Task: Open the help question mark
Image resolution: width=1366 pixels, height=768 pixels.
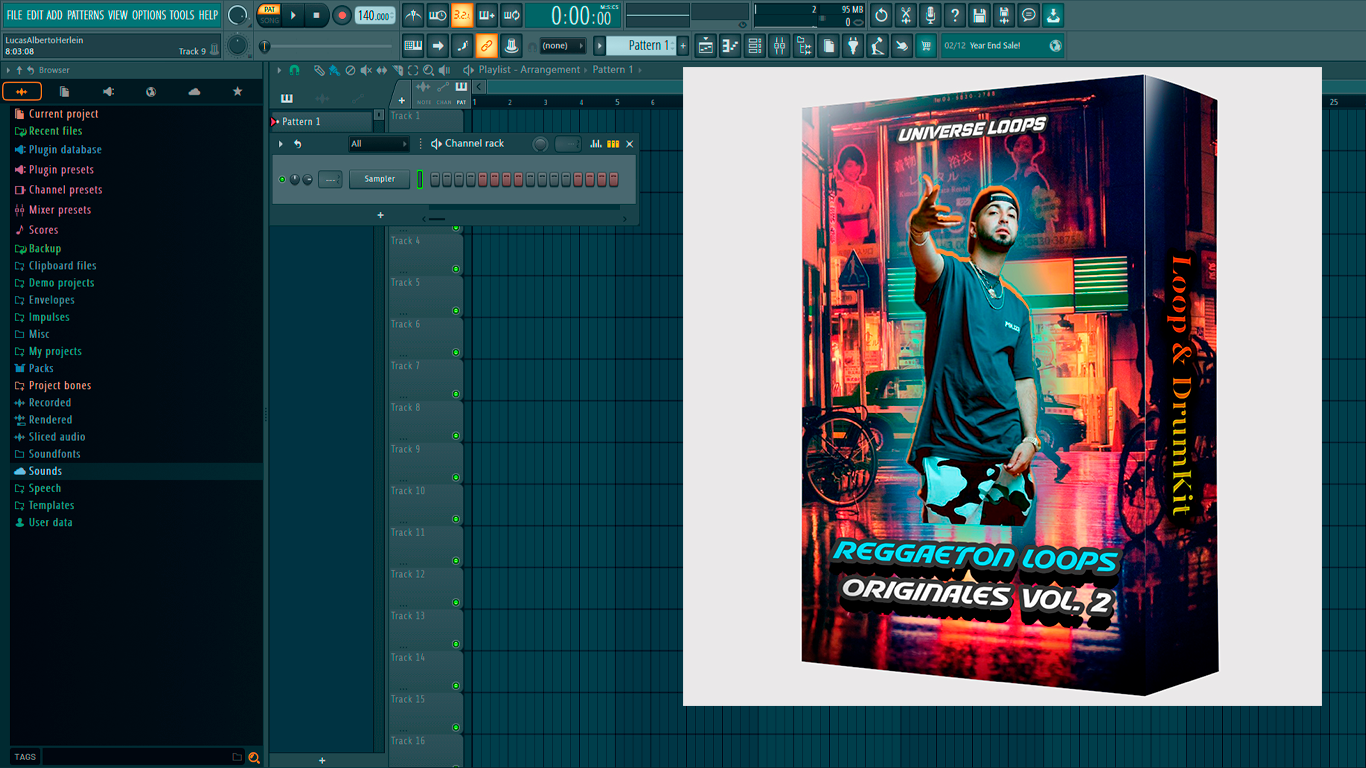Action: tap(955, 16)
